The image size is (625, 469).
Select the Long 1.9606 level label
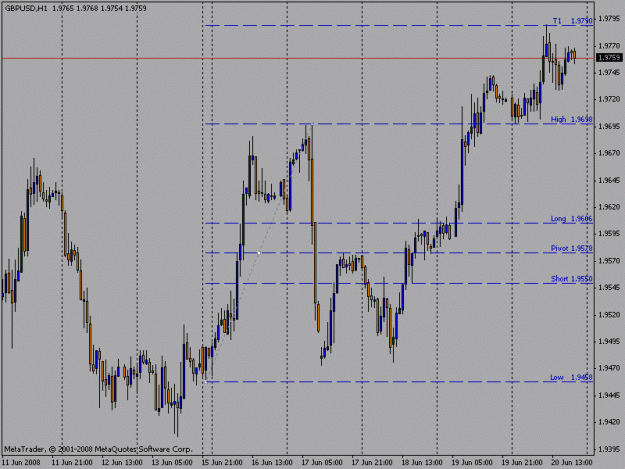(572, 218)
